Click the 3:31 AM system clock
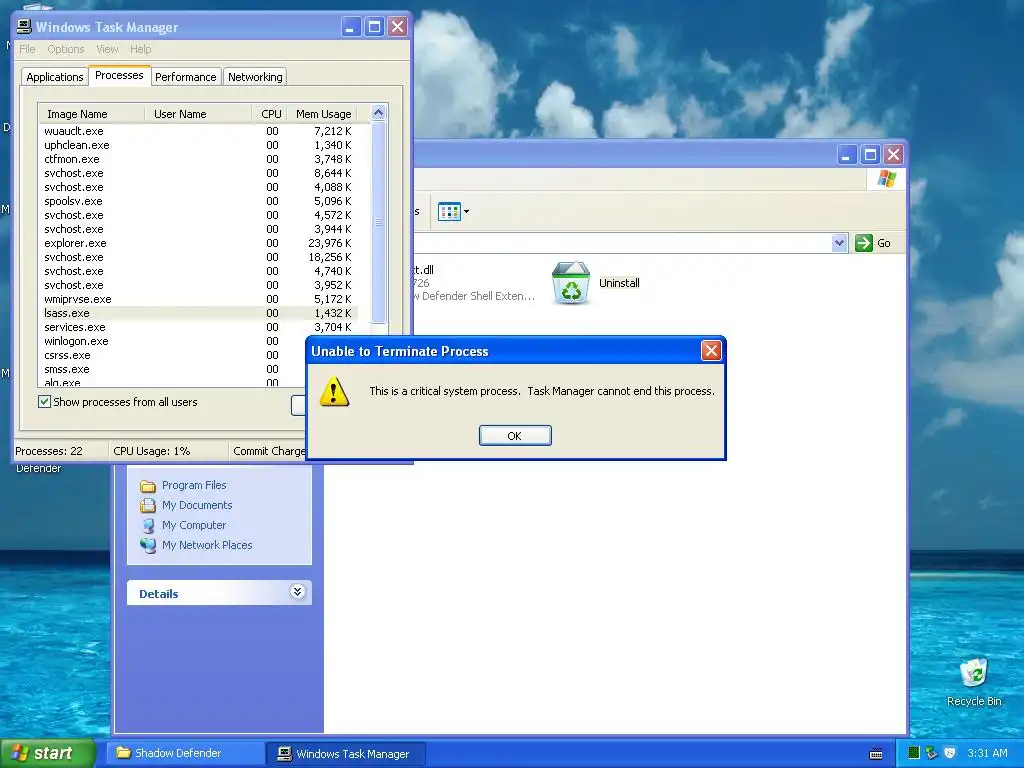 coord(987,753)
